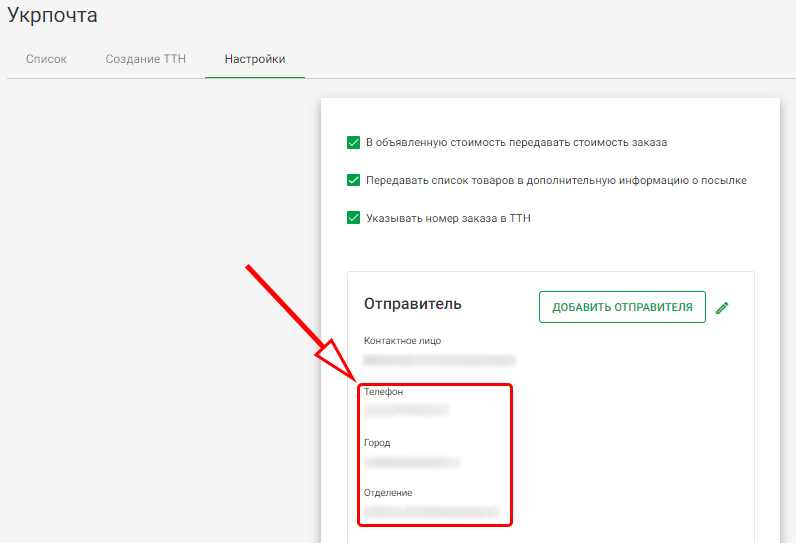
Task: Click the Контактное лицо label
Action: click(x=403, y=341)
